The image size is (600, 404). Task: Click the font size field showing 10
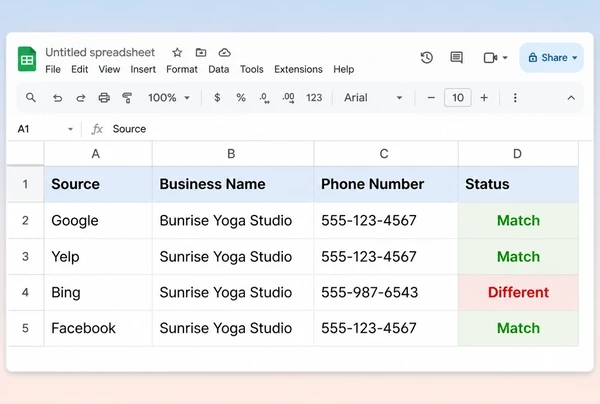pos(458,98)
